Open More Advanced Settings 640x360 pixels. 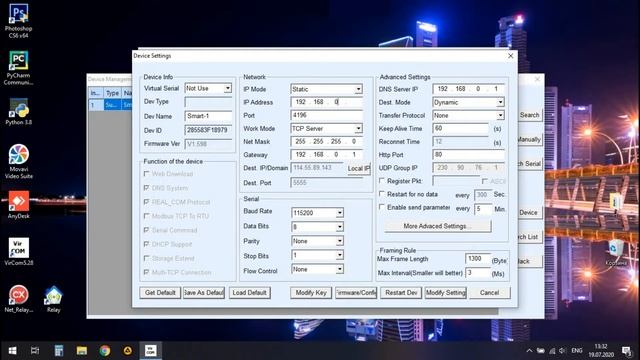(438, 226)
